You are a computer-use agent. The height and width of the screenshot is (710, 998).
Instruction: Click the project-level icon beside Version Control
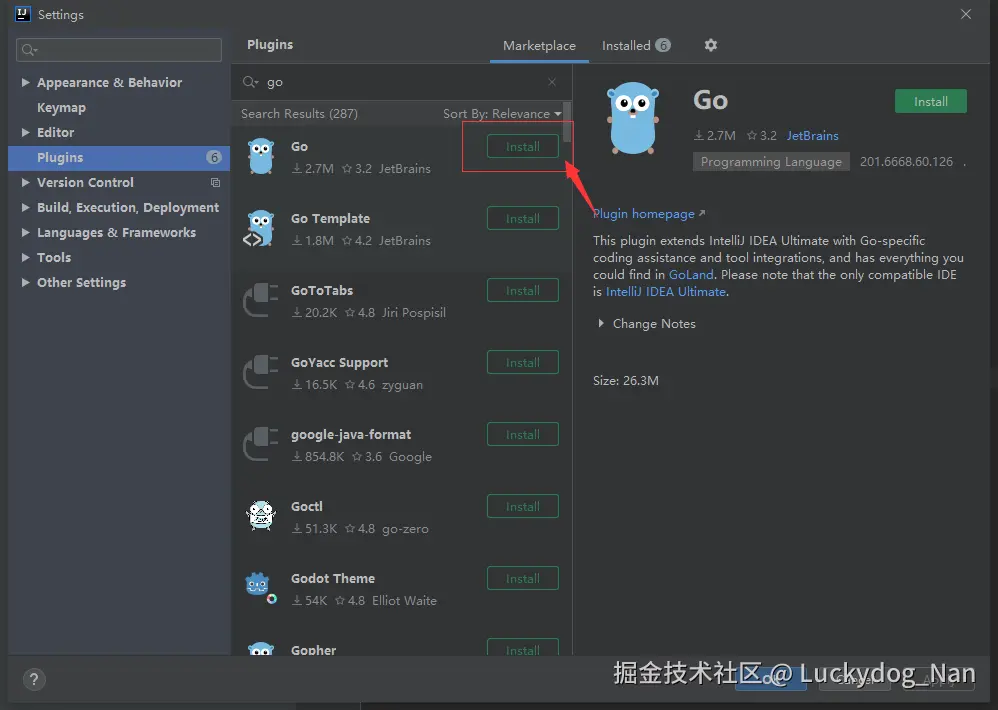pyautogui.click(x=215, y=183)
